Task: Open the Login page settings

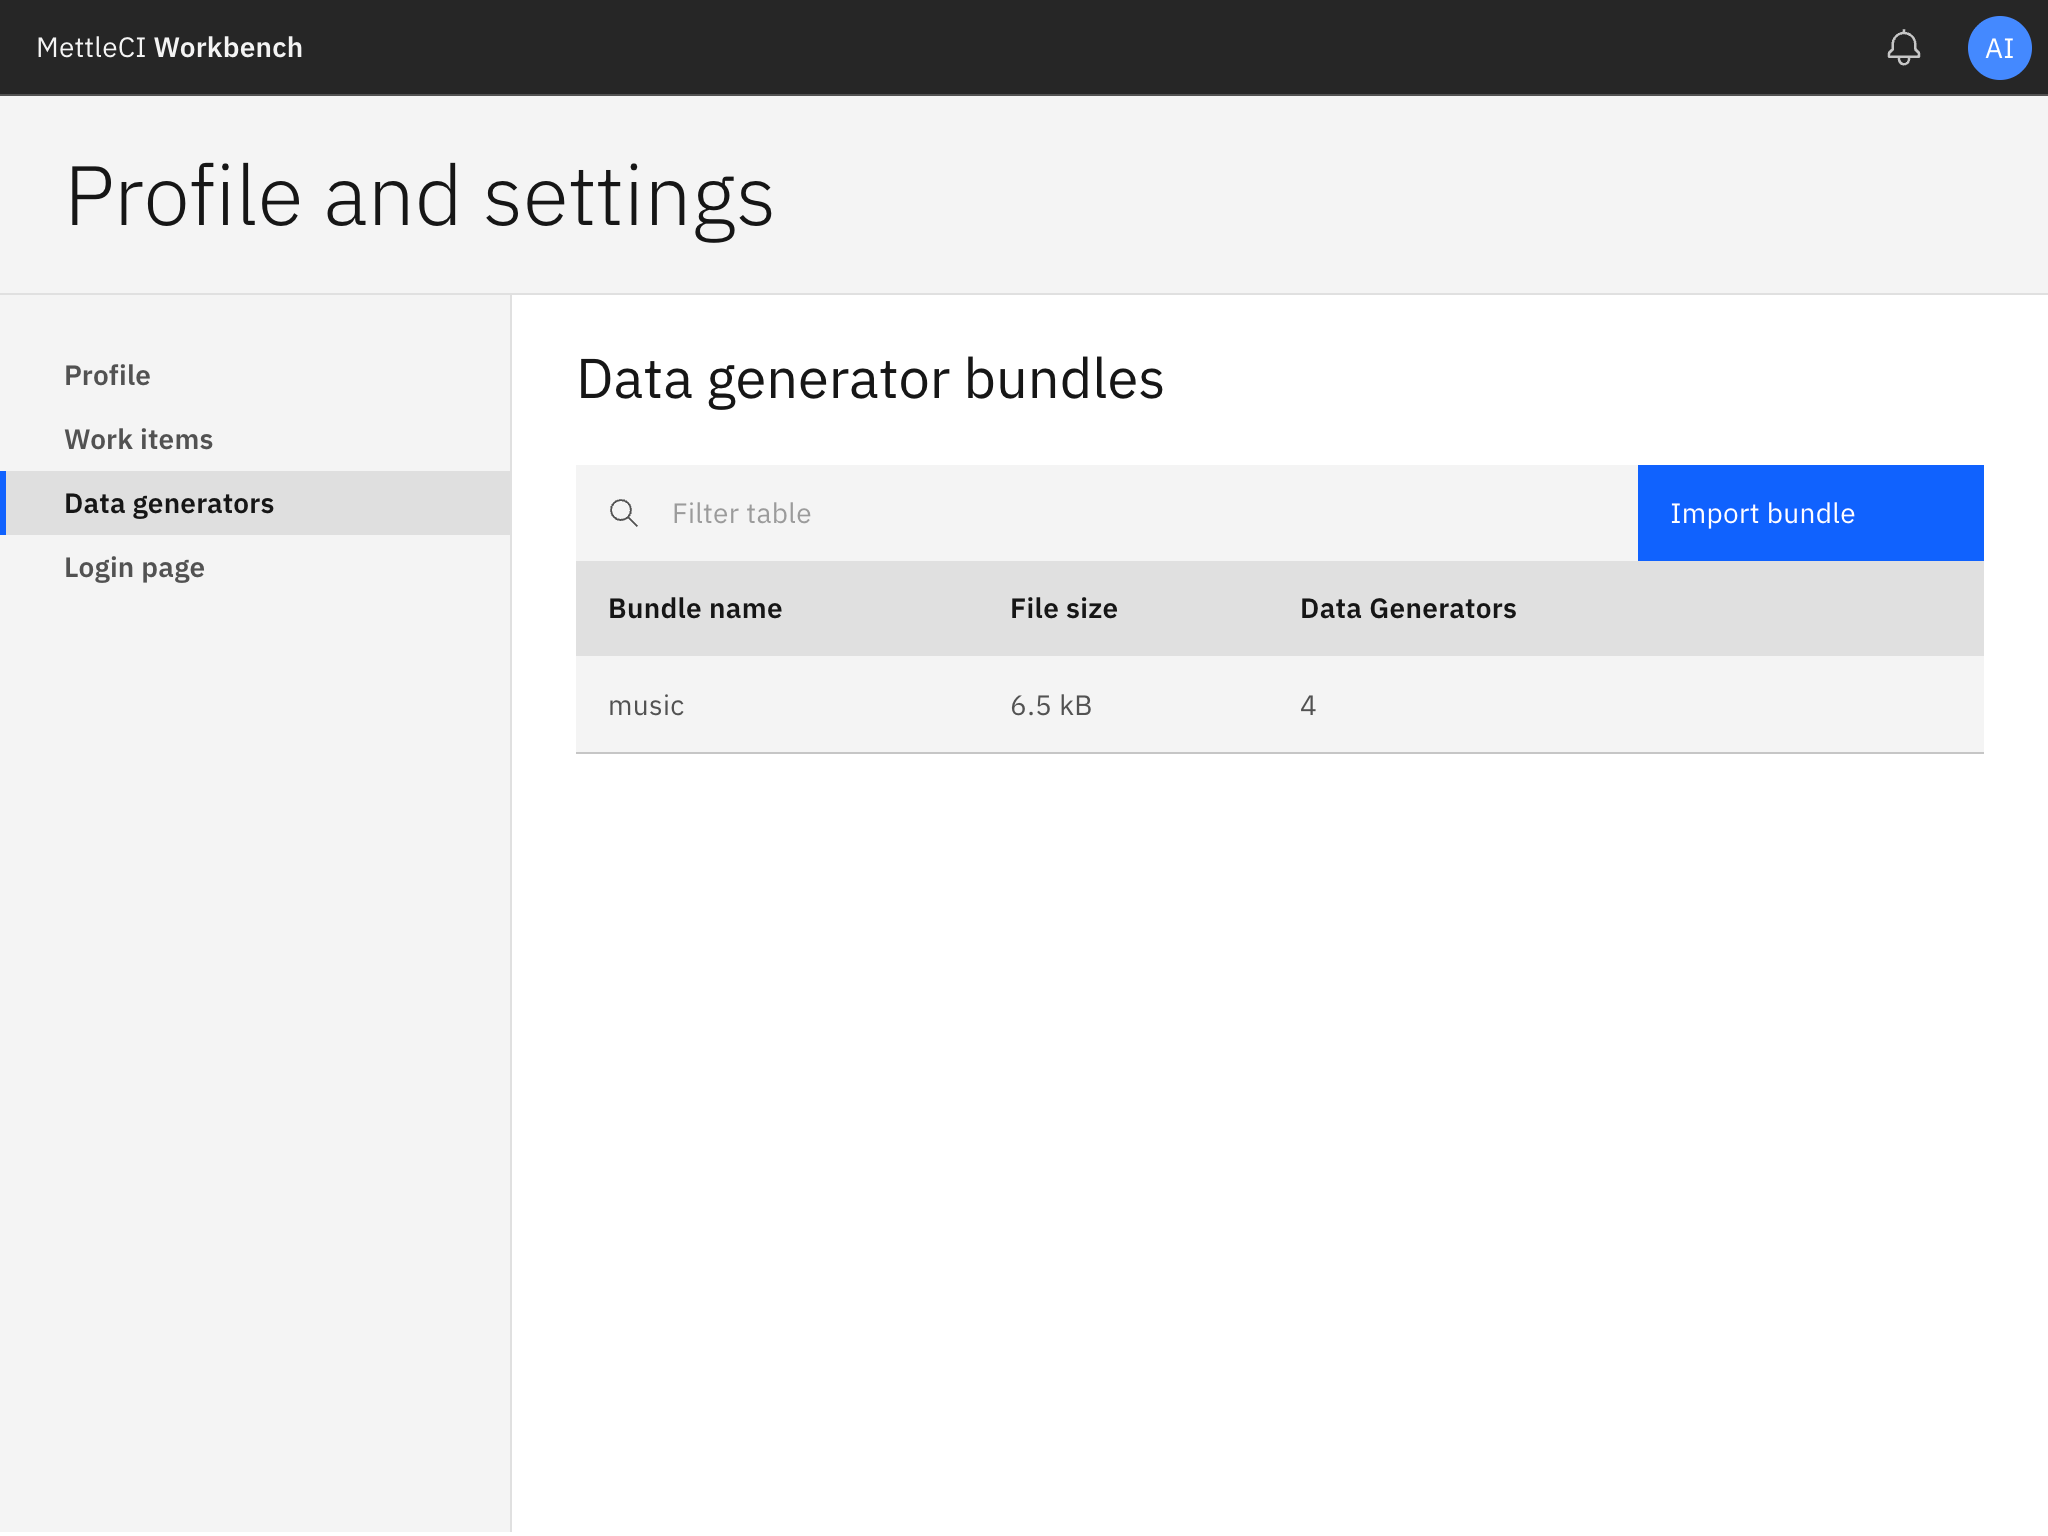Action: (134, 567)
